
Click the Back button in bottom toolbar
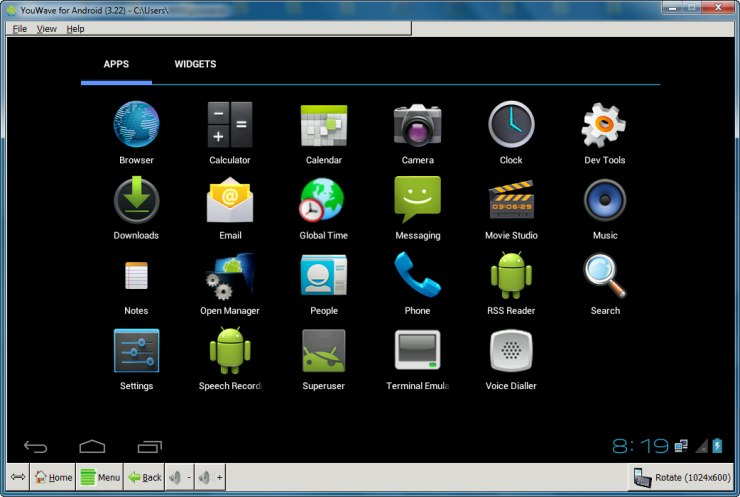[x=144, y=477]
